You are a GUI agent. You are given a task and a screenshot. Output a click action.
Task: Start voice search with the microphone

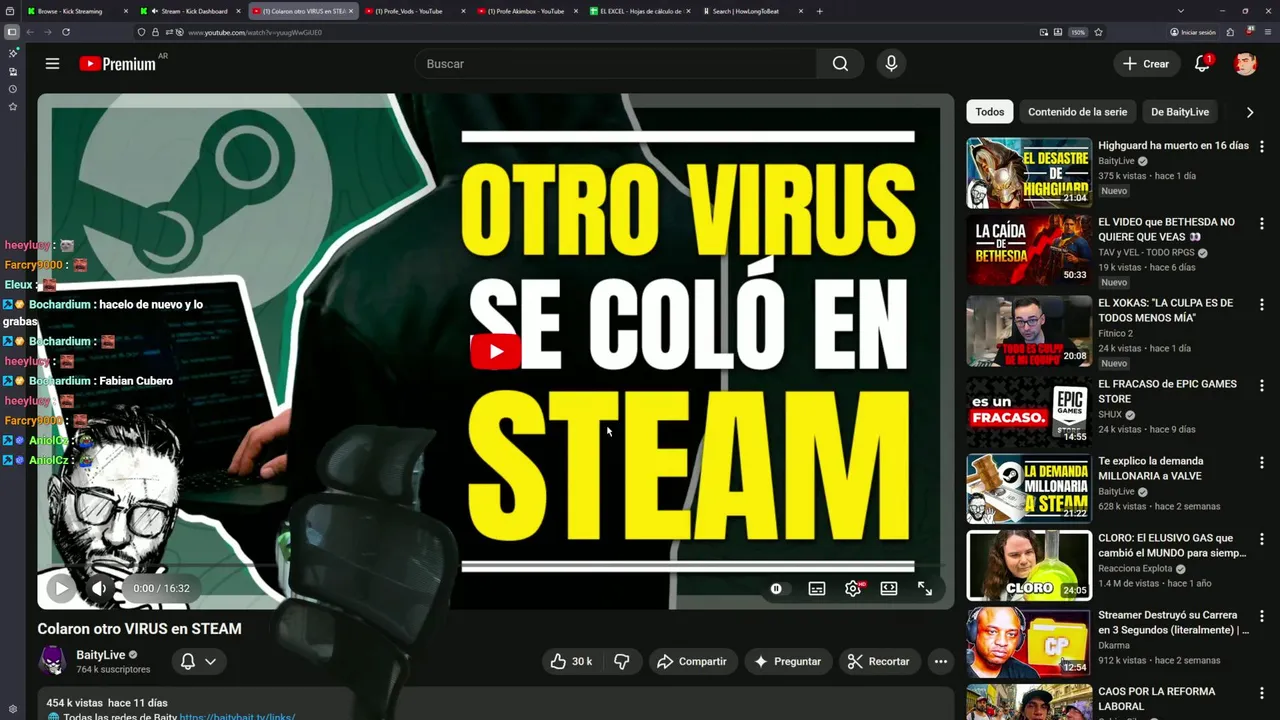[891, 64]
